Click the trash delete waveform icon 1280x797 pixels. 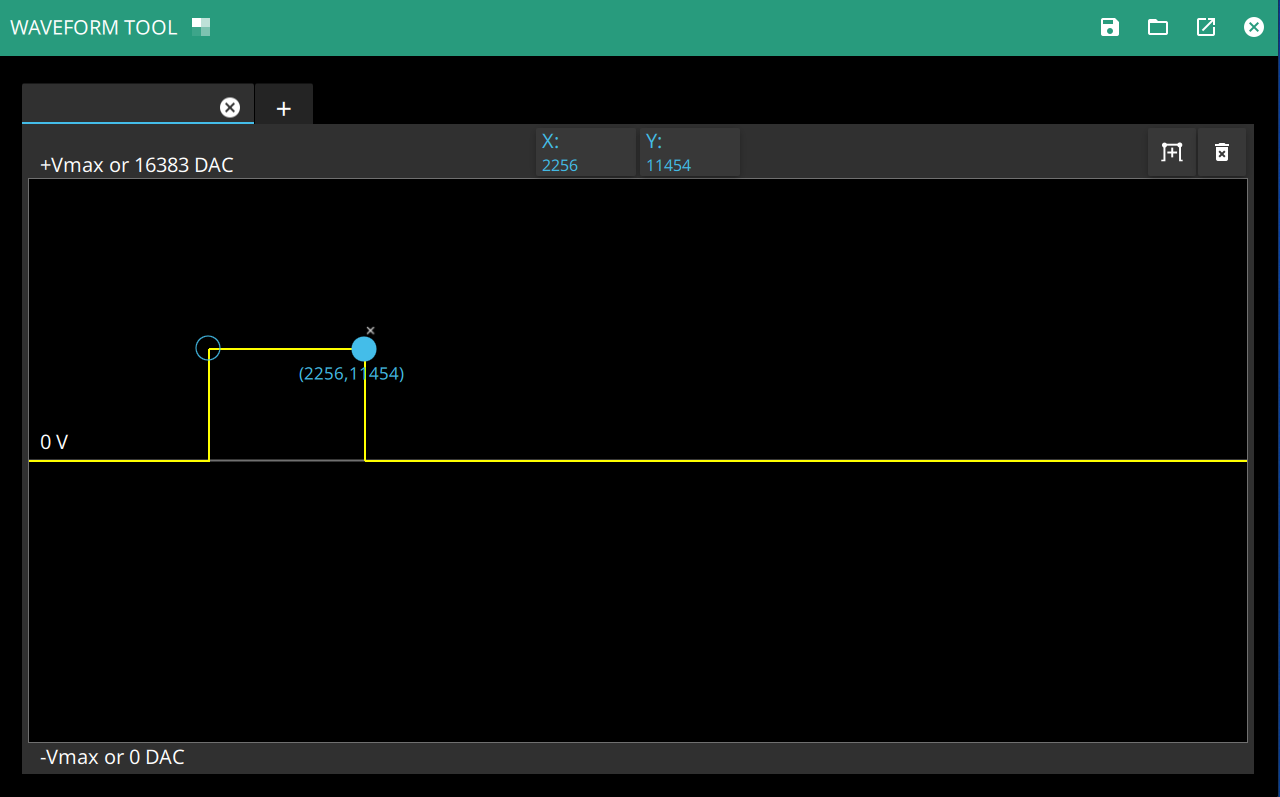point(1222,152)
